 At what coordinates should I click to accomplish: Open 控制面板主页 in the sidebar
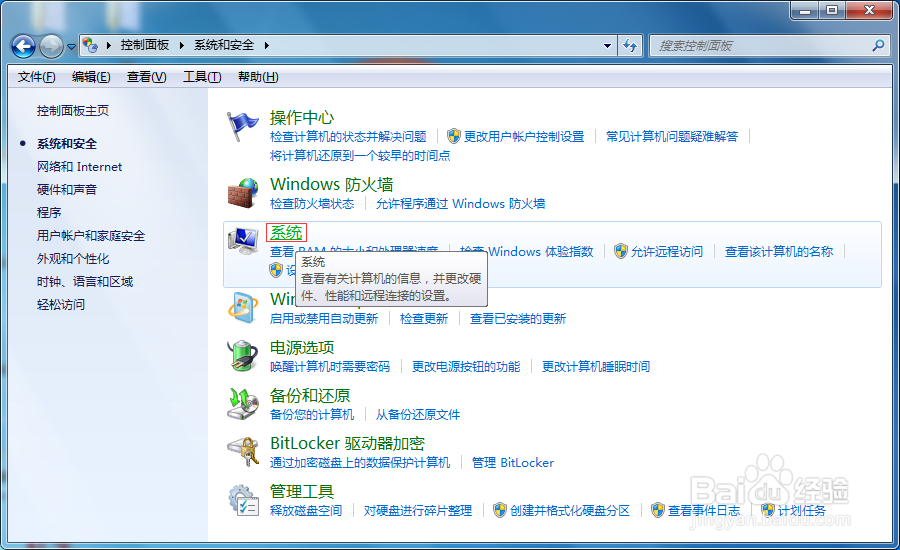click(x=73, y=111)
